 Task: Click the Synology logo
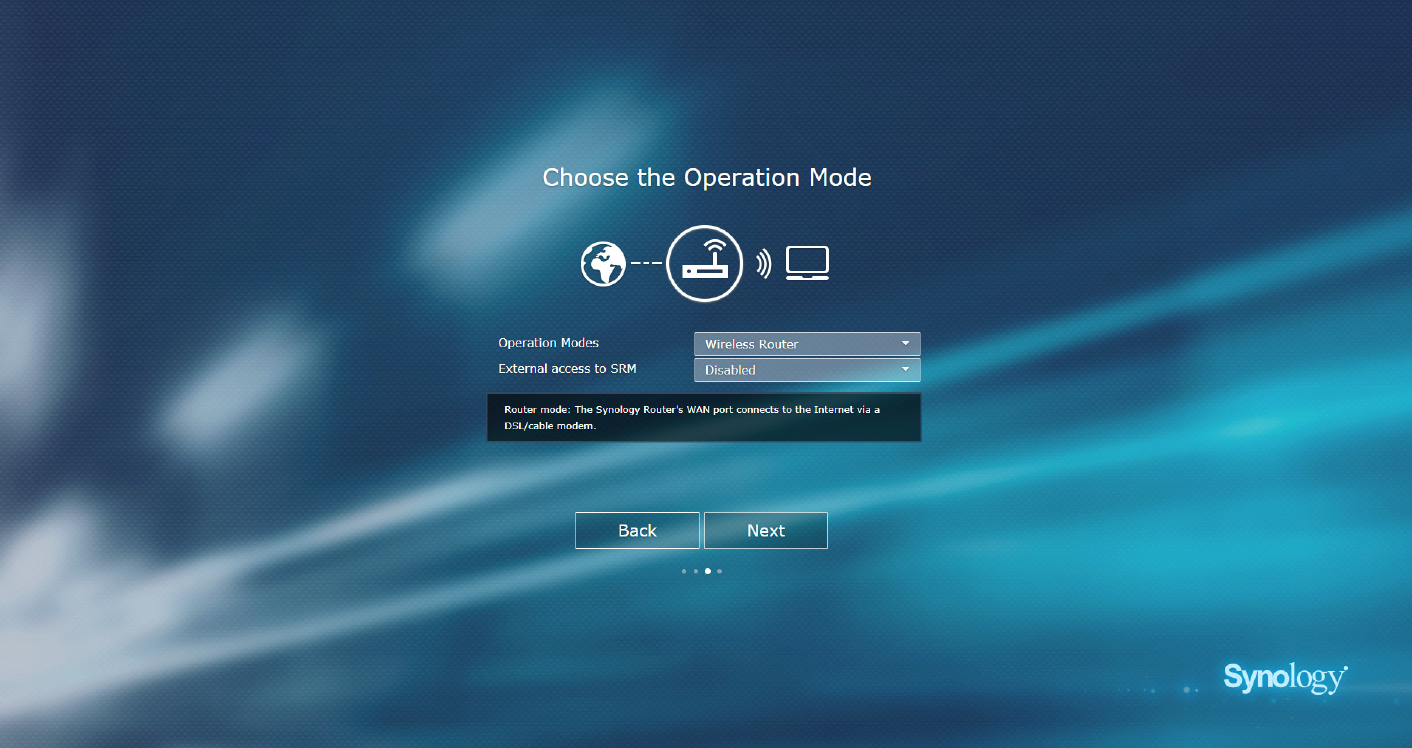[x=1285, y=677]
